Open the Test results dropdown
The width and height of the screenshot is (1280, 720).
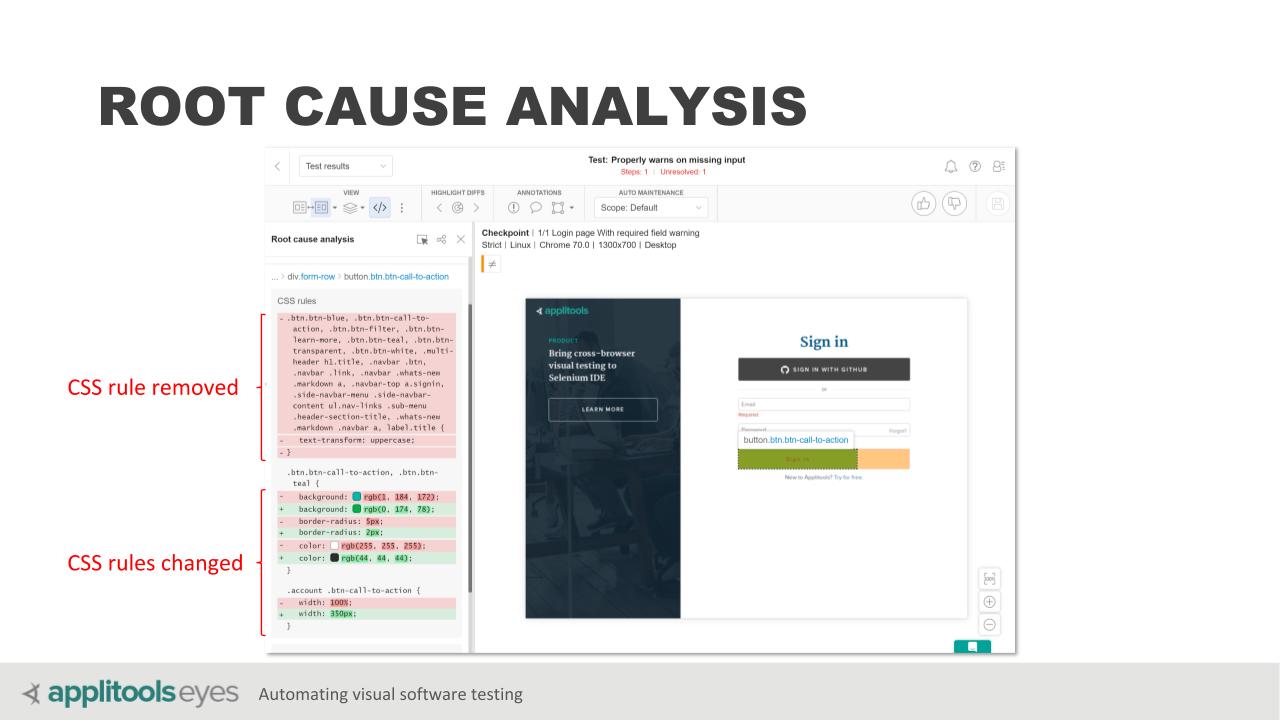(345, 166)
